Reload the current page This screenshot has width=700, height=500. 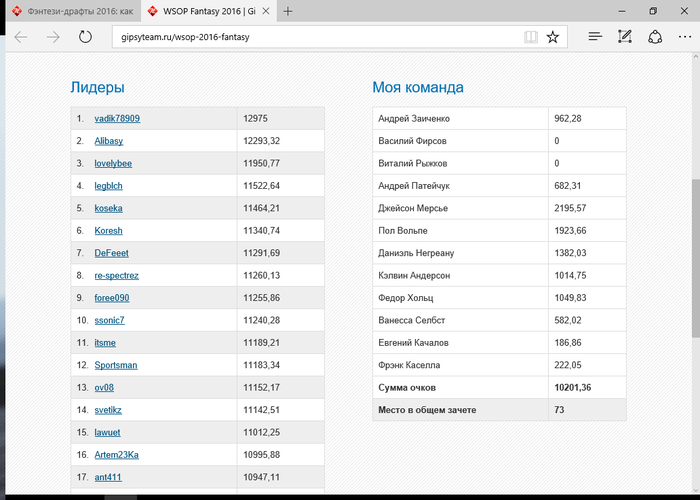[85, 37]
